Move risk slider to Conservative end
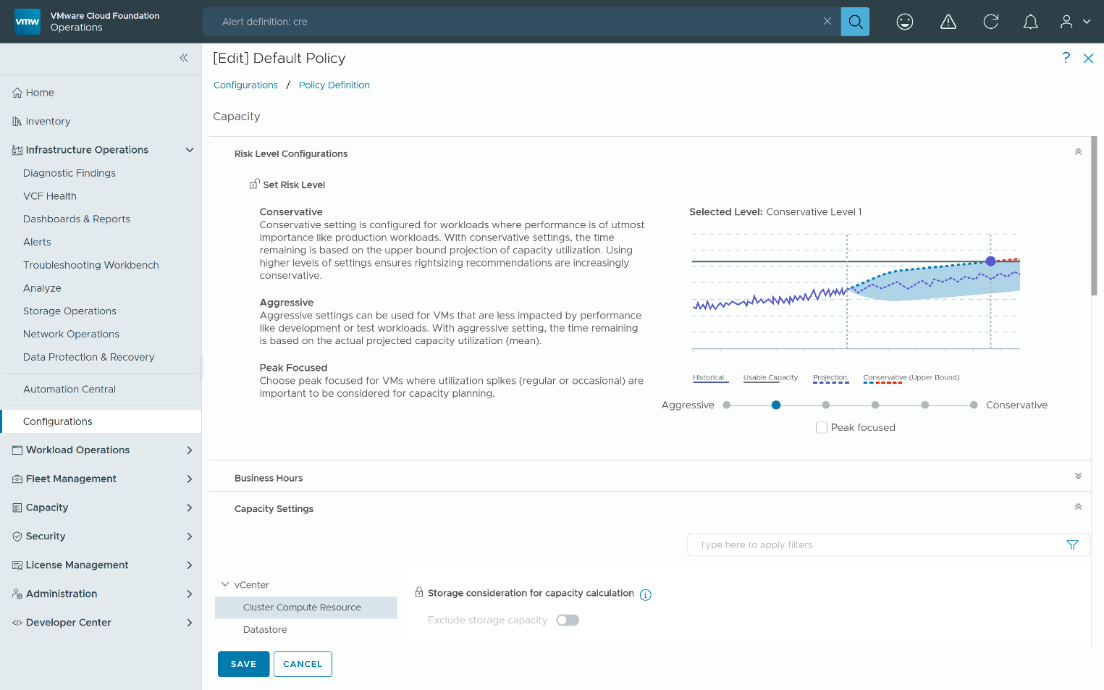Image resolution: width=1104 pixels, height=690 pixels. coord(973,405)
